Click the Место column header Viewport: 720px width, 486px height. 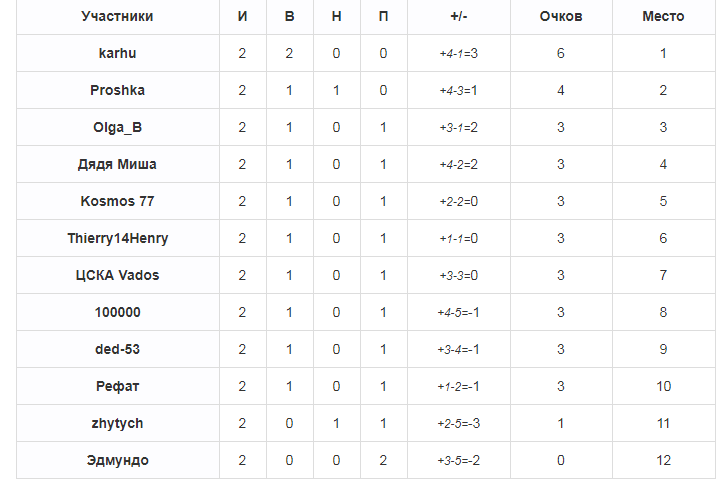point(663,17)
